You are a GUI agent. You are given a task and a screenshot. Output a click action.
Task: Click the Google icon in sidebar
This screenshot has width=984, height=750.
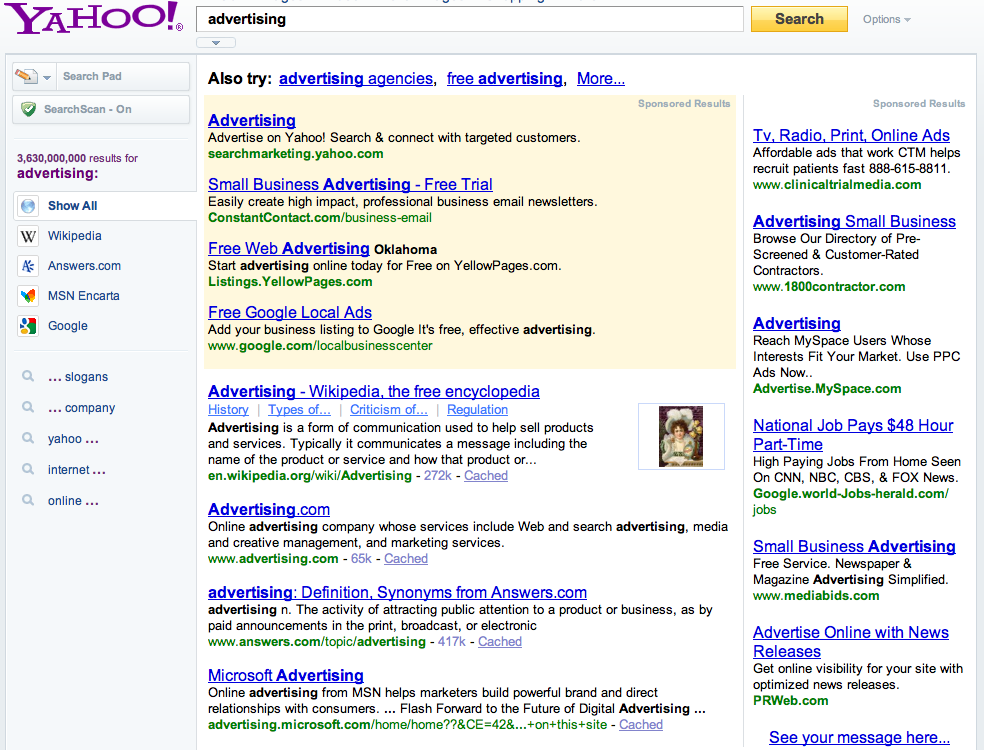(28, 326)
